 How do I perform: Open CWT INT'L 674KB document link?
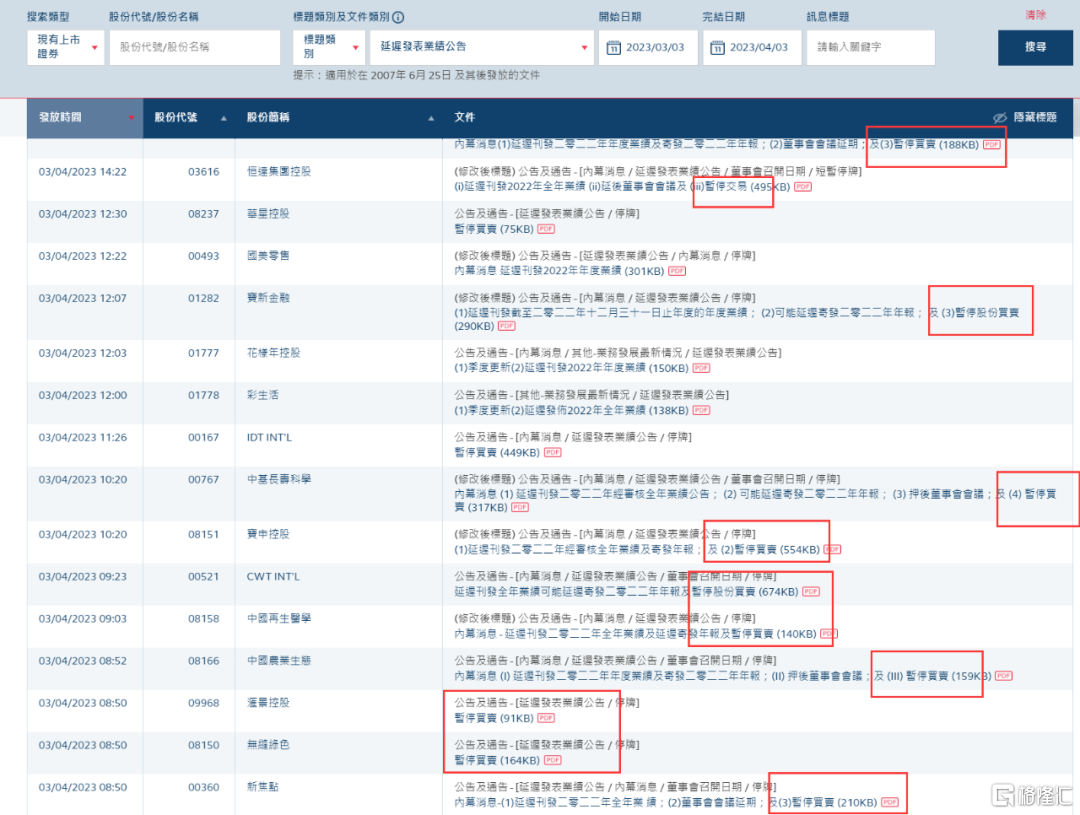(x=626, y=591)
